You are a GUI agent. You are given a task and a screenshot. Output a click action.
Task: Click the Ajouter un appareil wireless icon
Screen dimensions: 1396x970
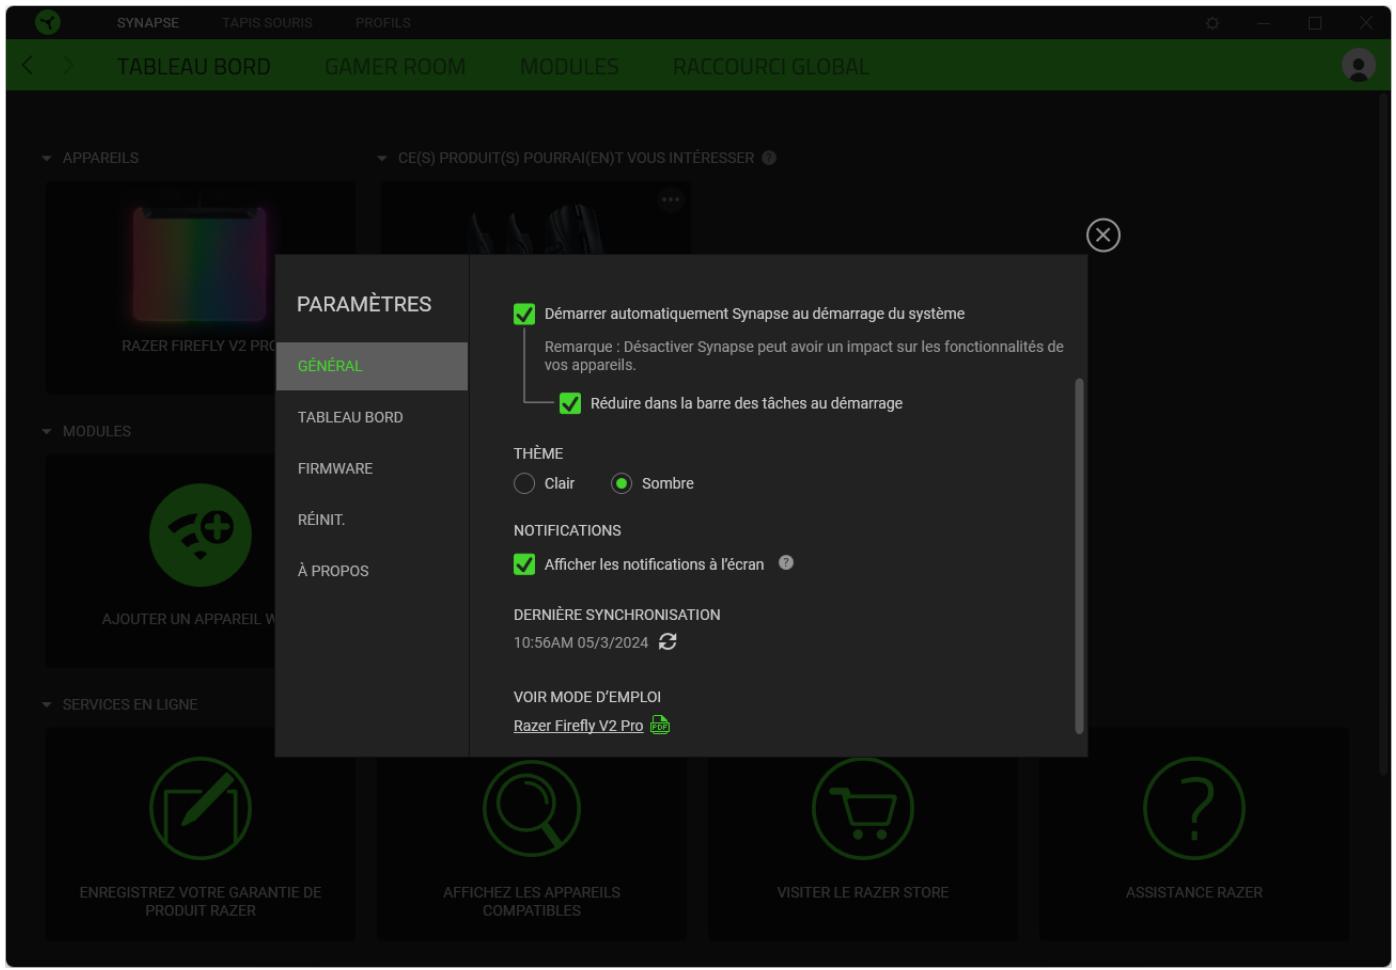[200, 535]
